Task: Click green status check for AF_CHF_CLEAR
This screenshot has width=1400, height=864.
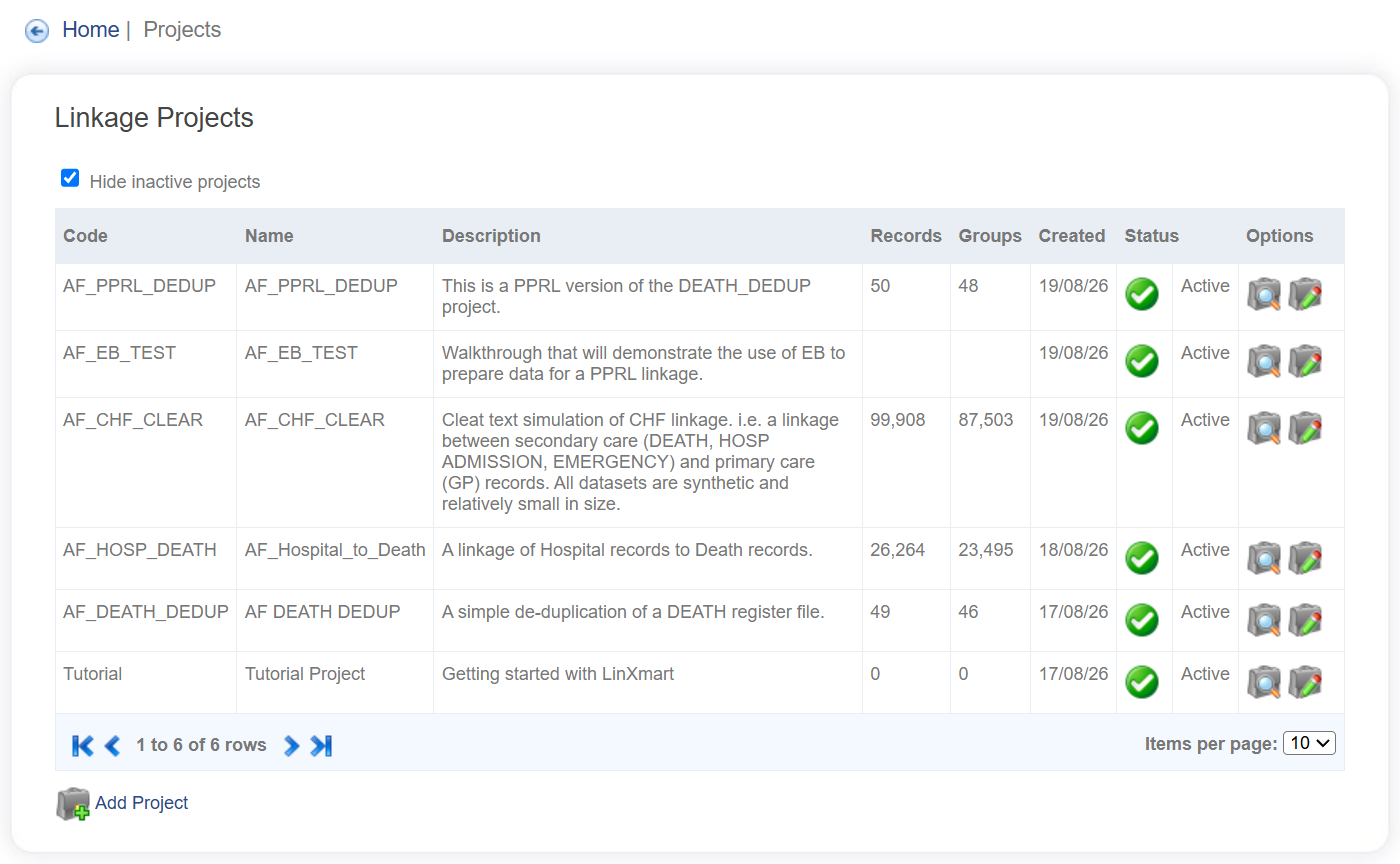Action: click(x=1142, y=428)
